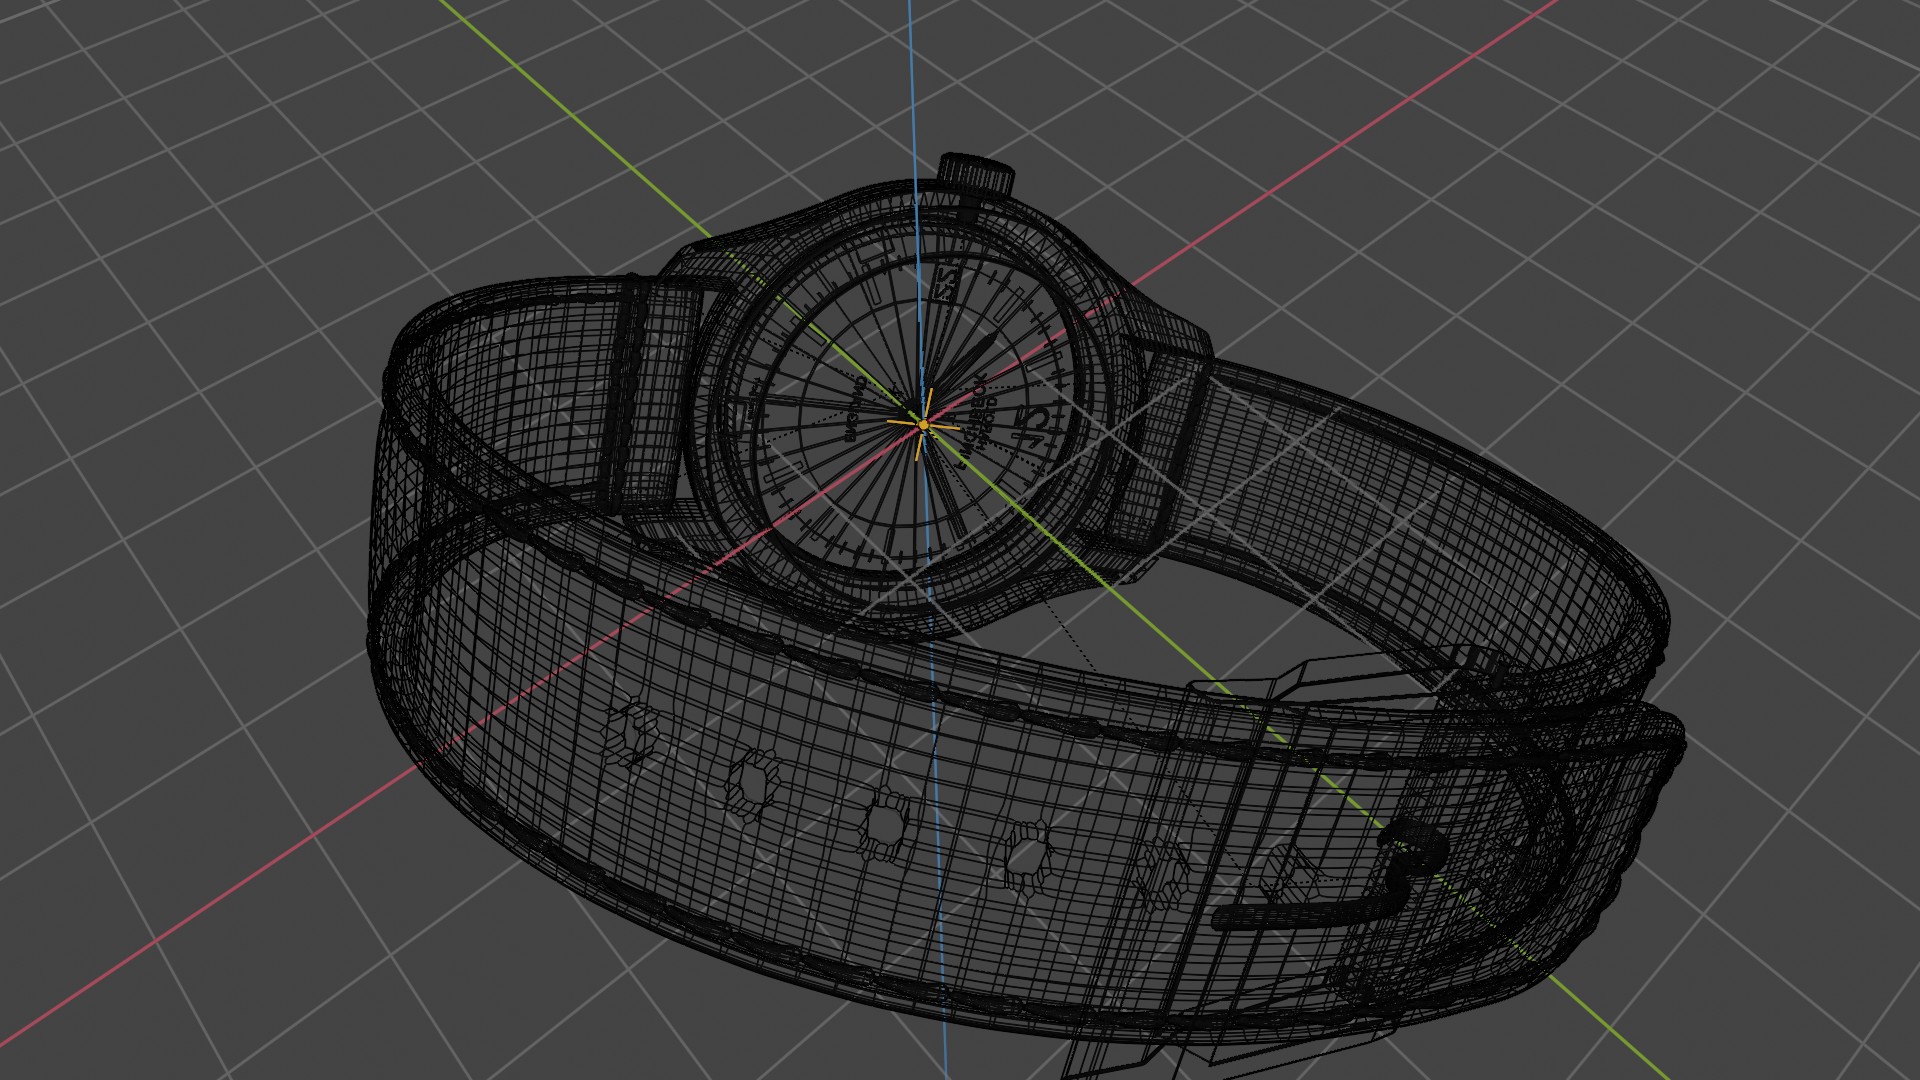
Task: Select the watch crown knob wireframe
Action: pos(977,174)
